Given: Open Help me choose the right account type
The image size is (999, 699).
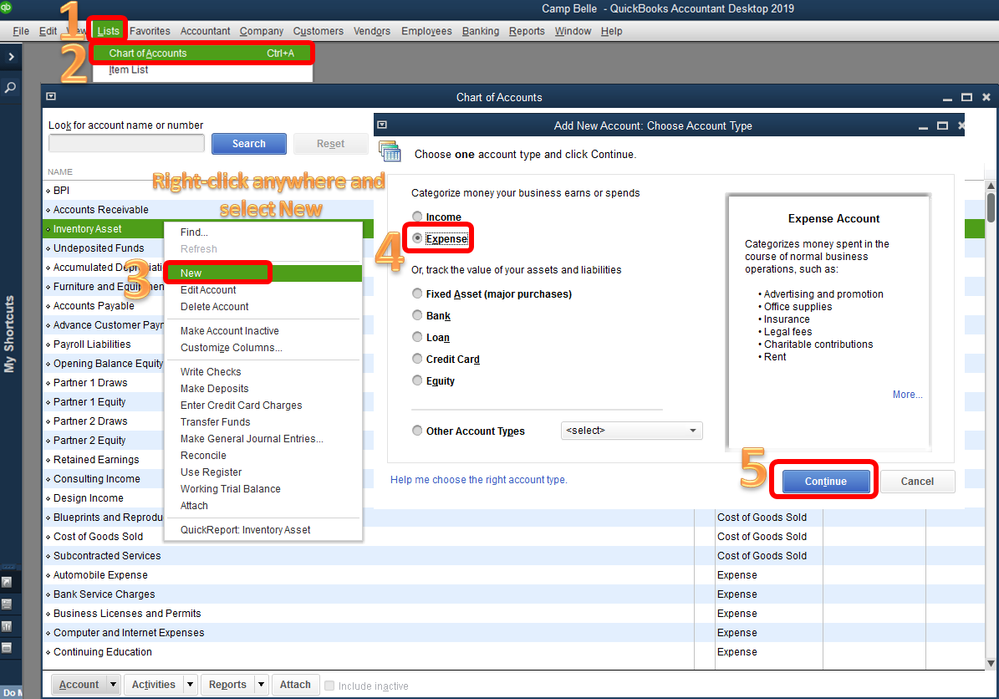Looking at the screenshot, I should click(x=478, y=479).
